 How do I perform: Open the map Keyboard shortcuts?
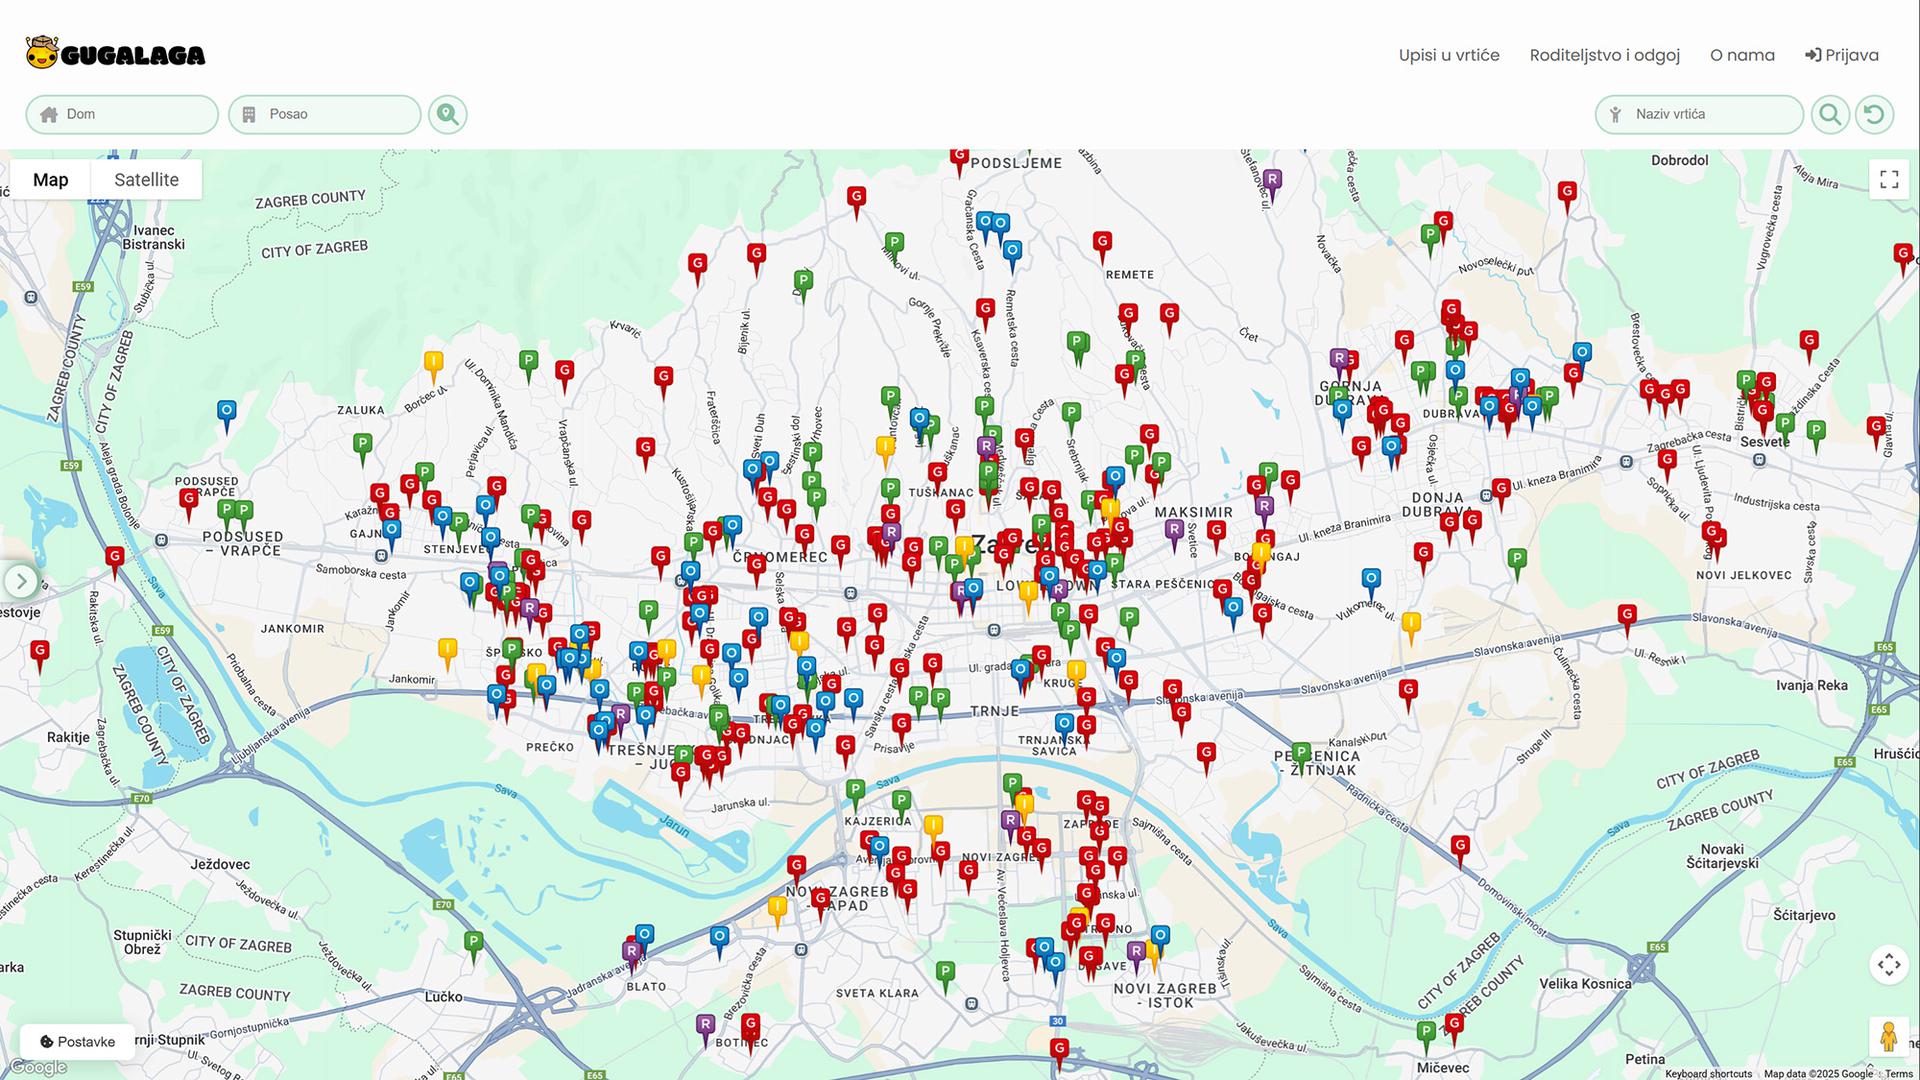point(1708,1074)
